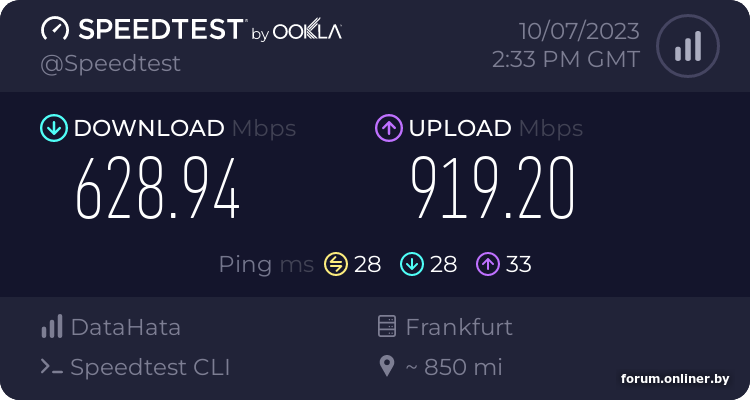The height and width of the screenshot is (400, 750).
Task: Click the cyan download ping icon
Action: tap(411, 264)
